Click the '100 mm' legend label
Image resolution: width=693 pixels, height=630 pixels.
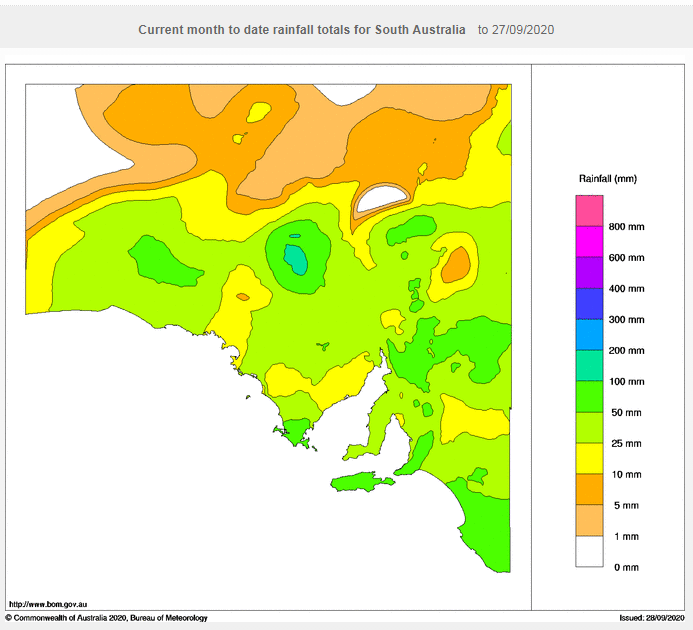[626, 382]
